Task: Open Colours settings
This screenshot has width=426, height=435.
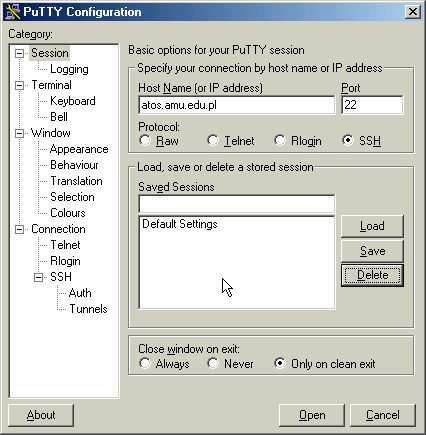Action: click(68, 213)
